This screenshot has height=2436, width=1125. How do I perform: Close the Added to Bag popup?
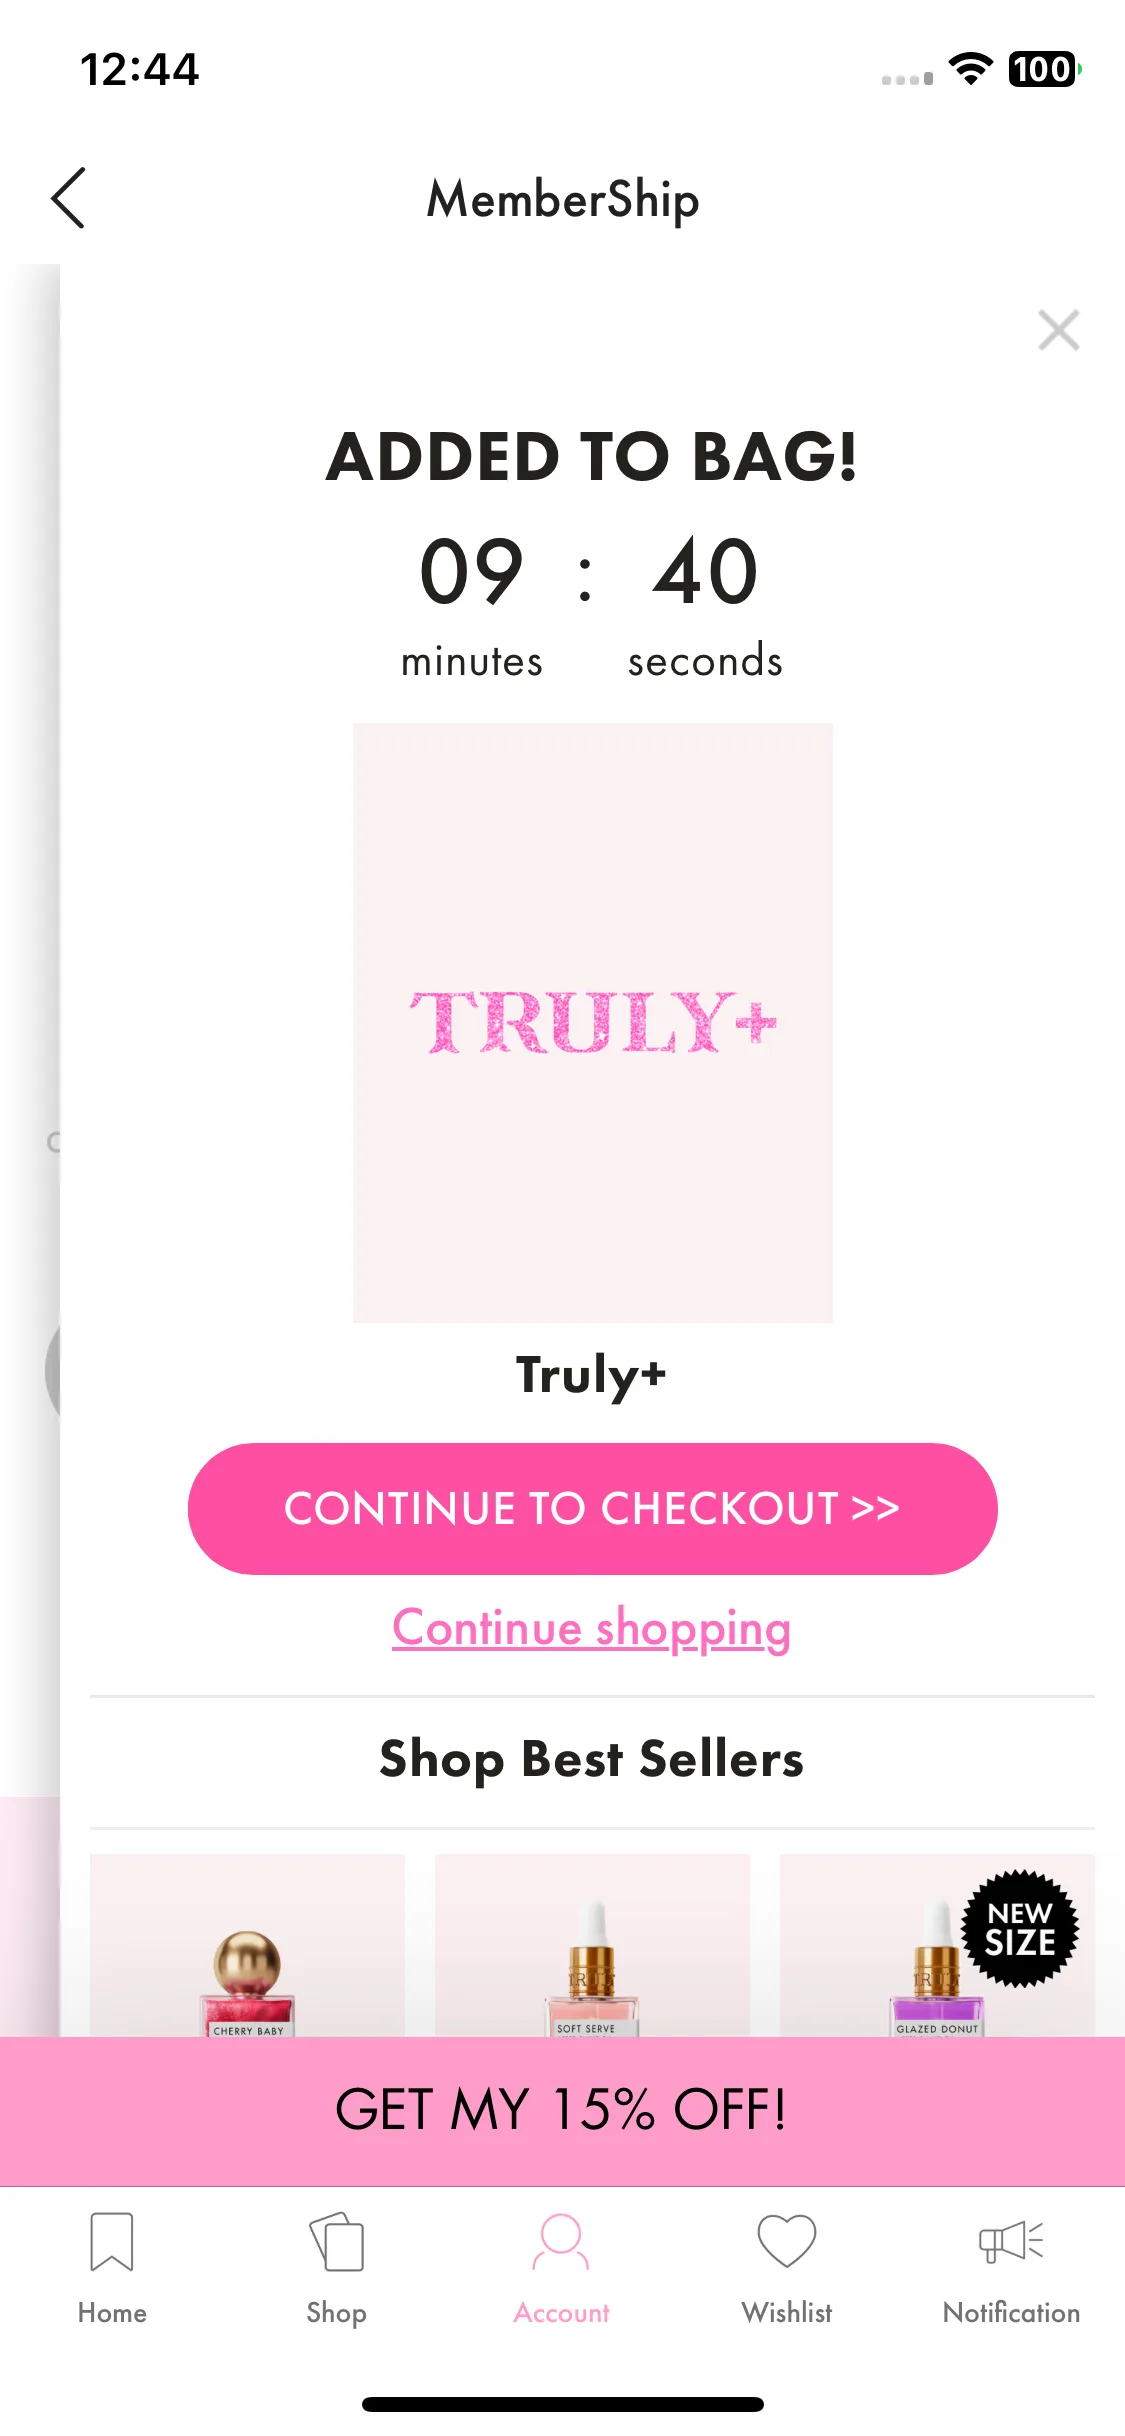click(x=1059, y=330)
